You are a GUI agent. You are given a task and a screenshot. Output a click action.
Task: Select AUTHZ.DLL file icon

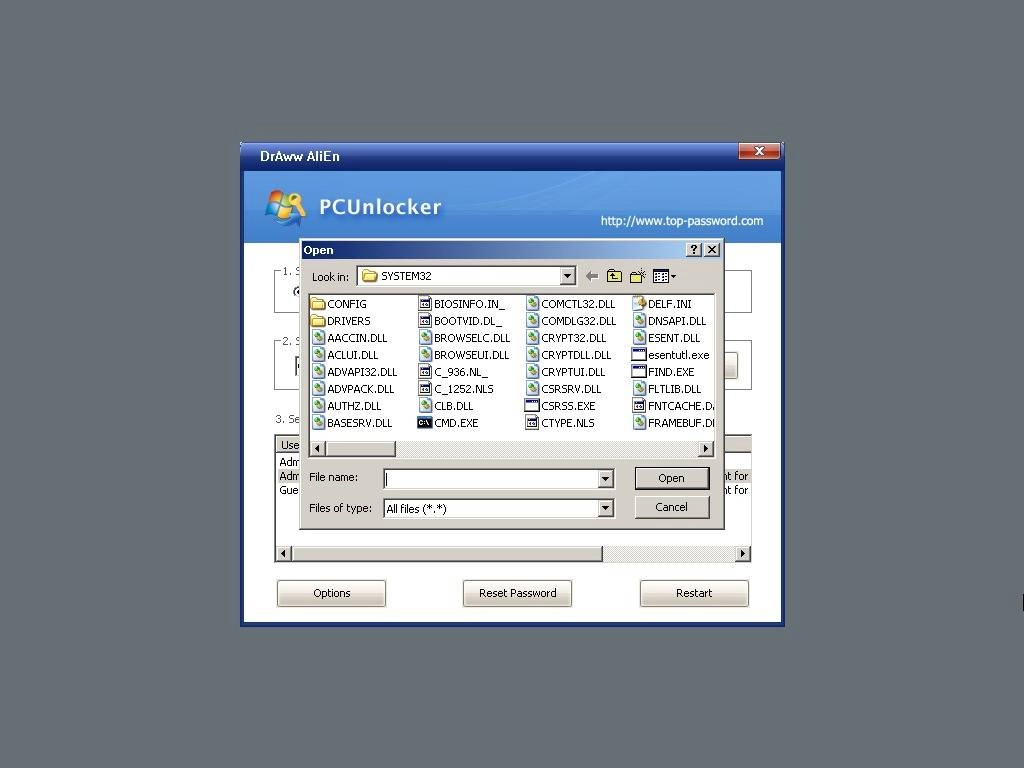coord(318,406)
